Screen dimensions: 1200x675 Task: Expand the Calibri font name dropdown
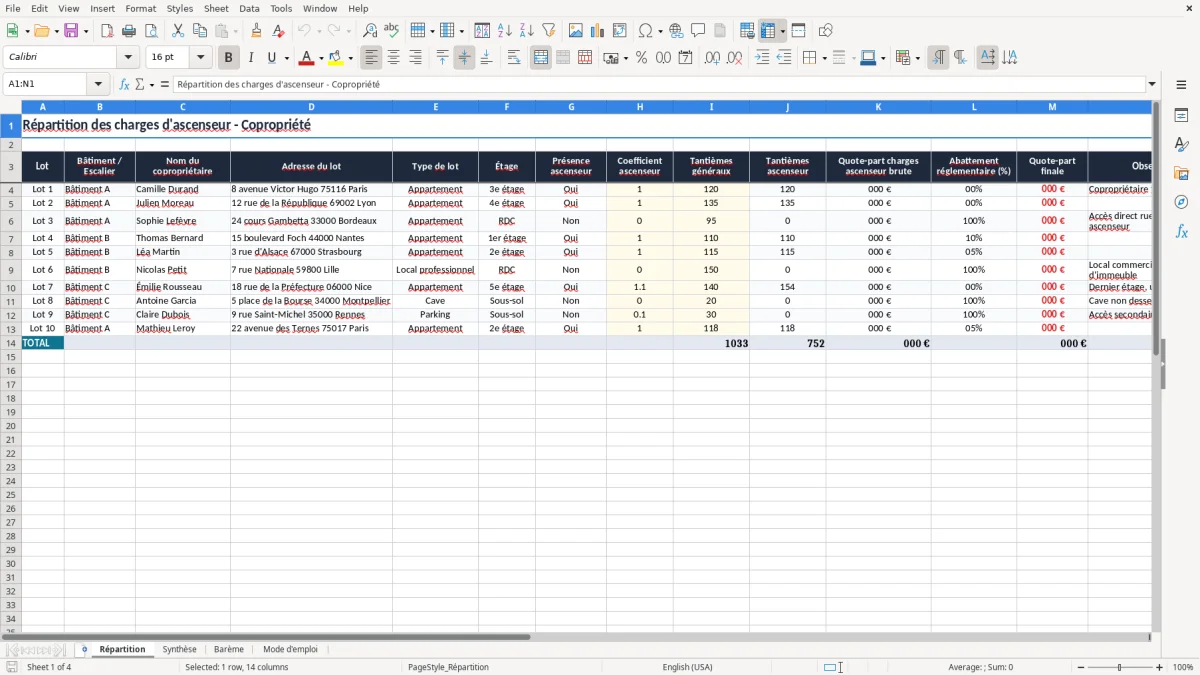(128, 58)
